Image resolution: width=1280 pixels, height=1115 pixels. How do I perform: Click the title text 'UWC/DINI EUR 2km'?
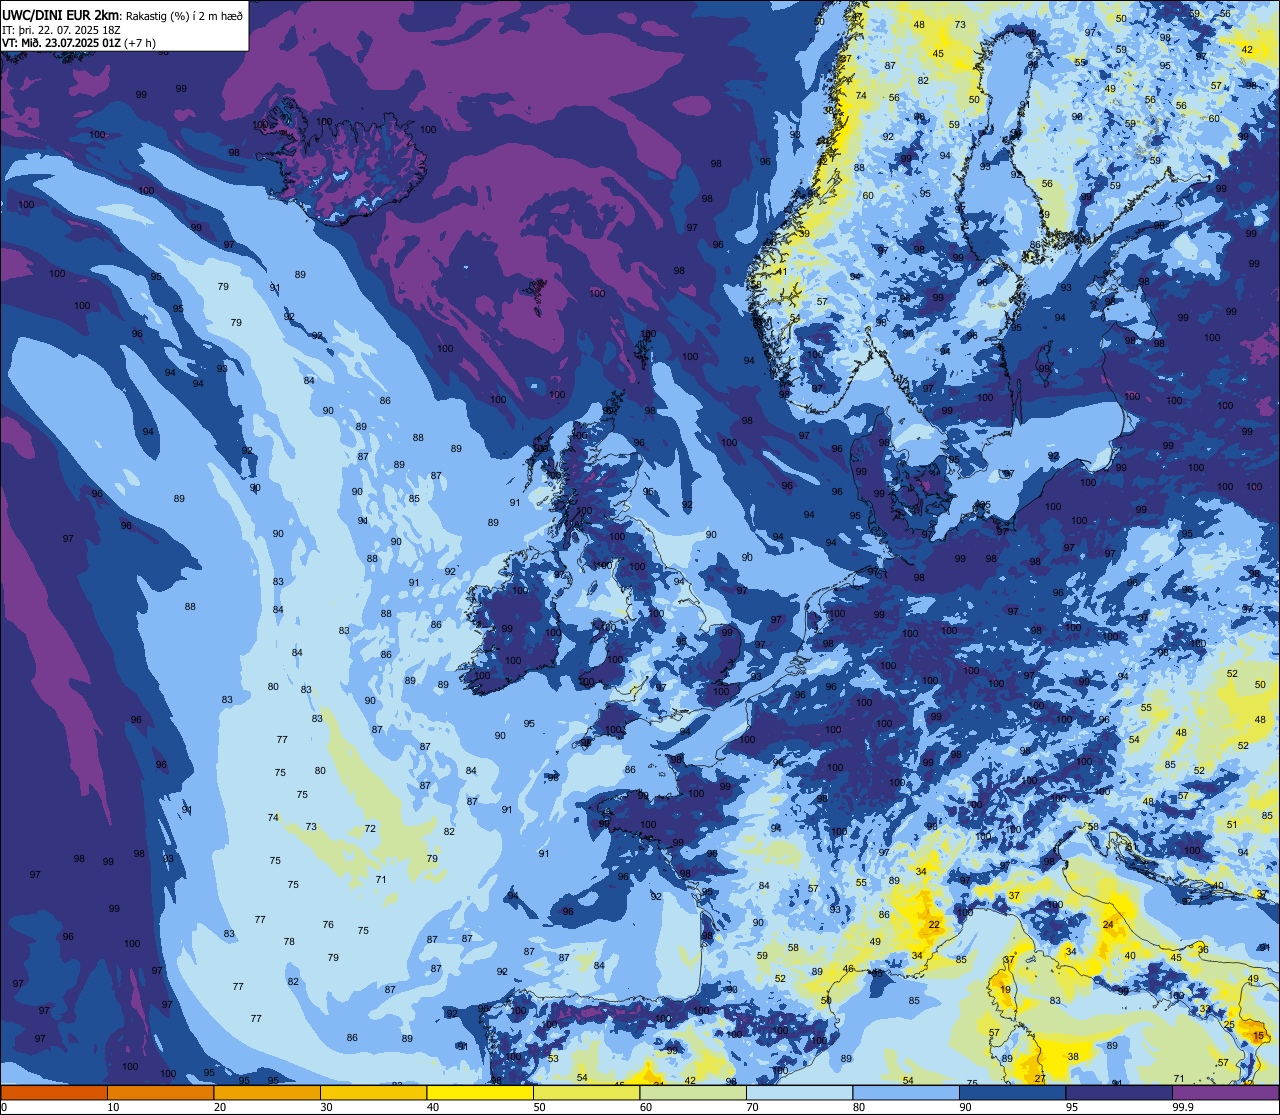(61, 13)
